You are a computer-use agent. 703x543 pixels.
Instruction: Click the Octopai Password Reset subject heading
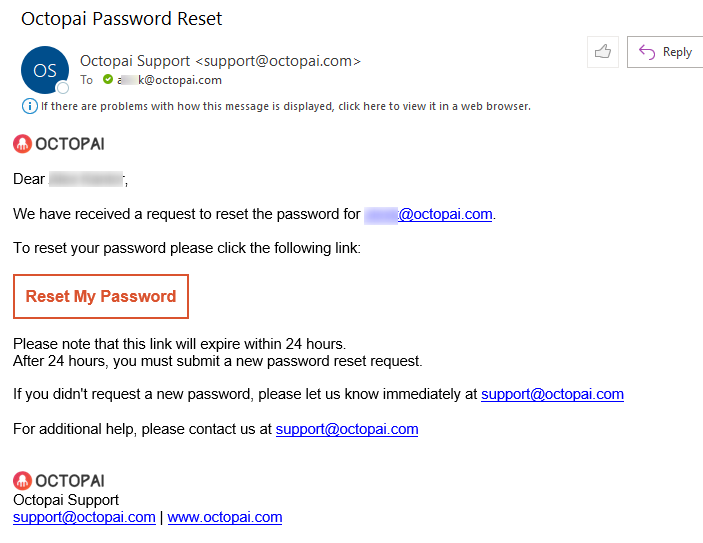tap(121, 19)
